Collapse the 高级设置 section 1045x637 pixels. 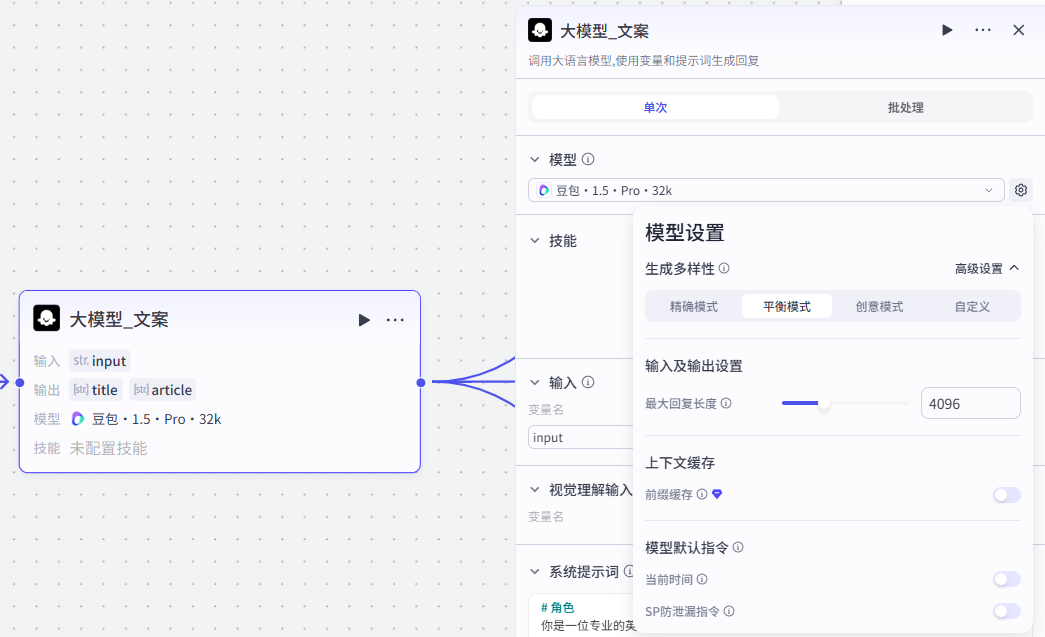pos(986,269)
